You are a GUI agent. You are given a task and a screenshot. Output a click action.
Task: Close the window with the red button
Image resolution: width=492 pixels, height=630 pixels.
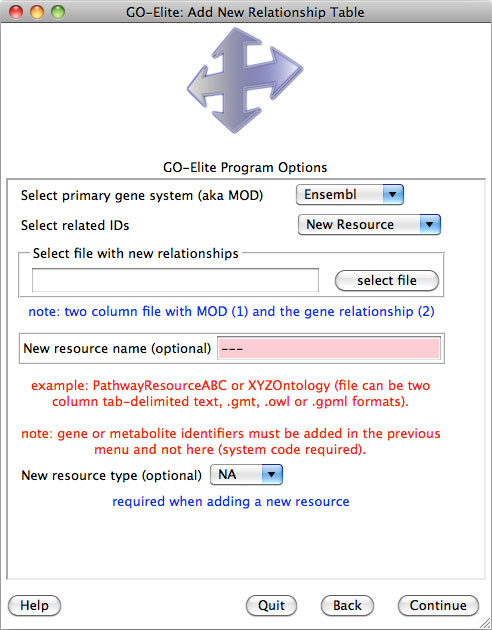coord(16,12)
